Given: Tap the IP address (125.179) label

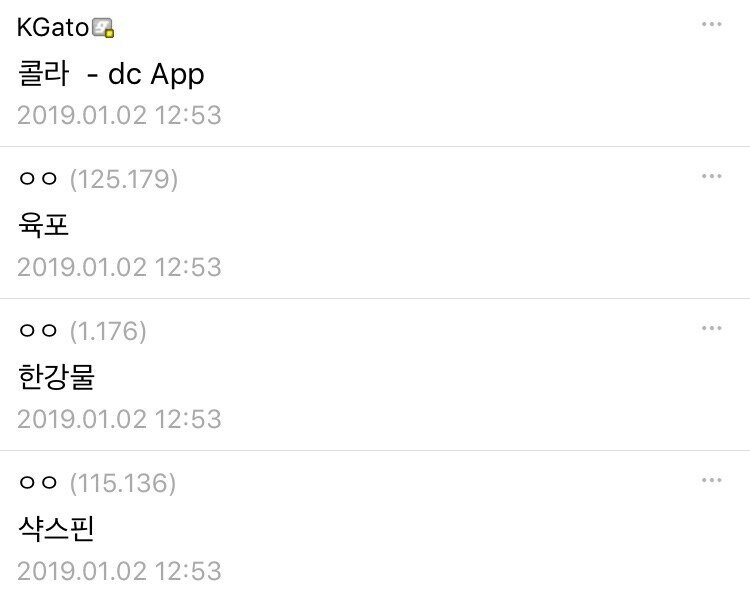Looking at the screenshot, I should (x=124, y=179).
